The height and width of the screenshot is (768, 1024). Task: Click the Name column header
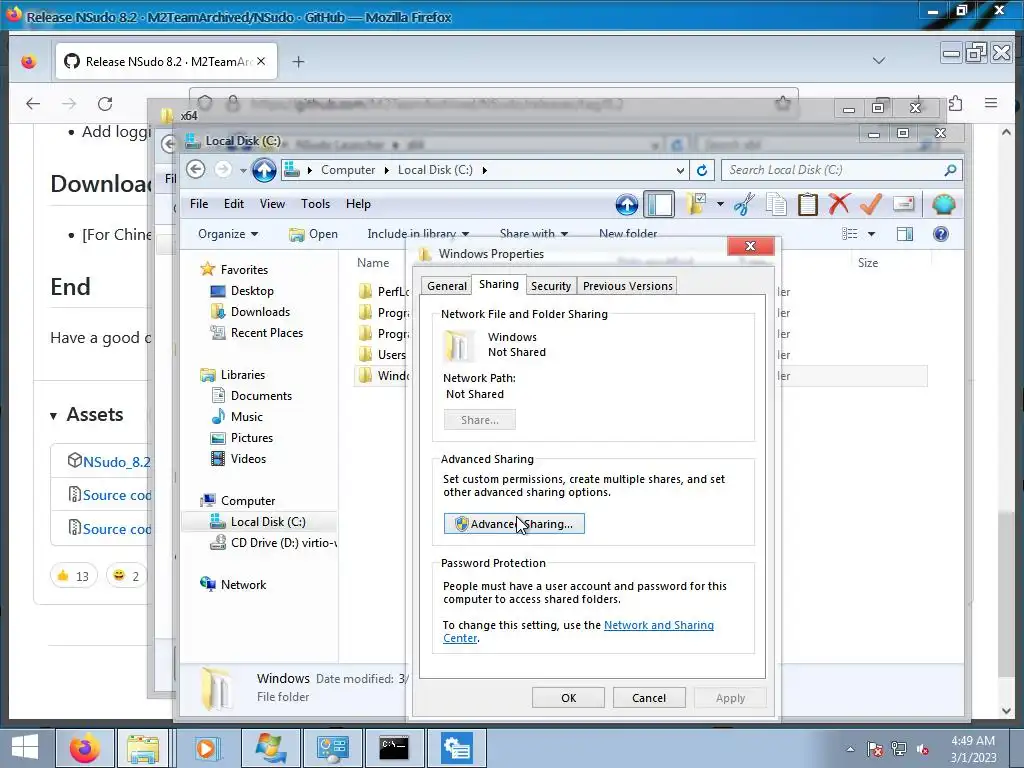point(373,263)
